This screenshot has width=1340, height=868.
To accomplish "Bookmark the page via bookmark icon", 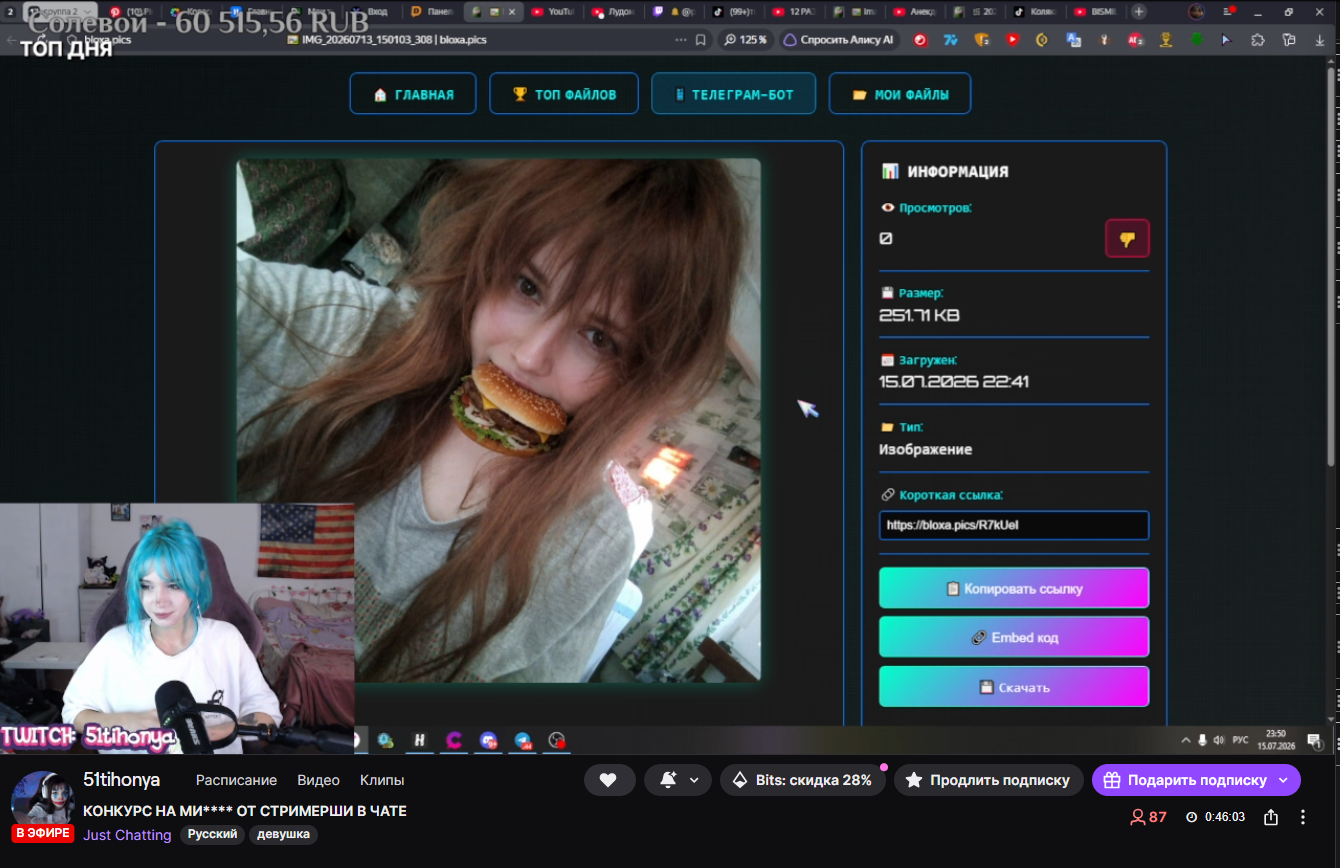I will click(x=701, y=40).
